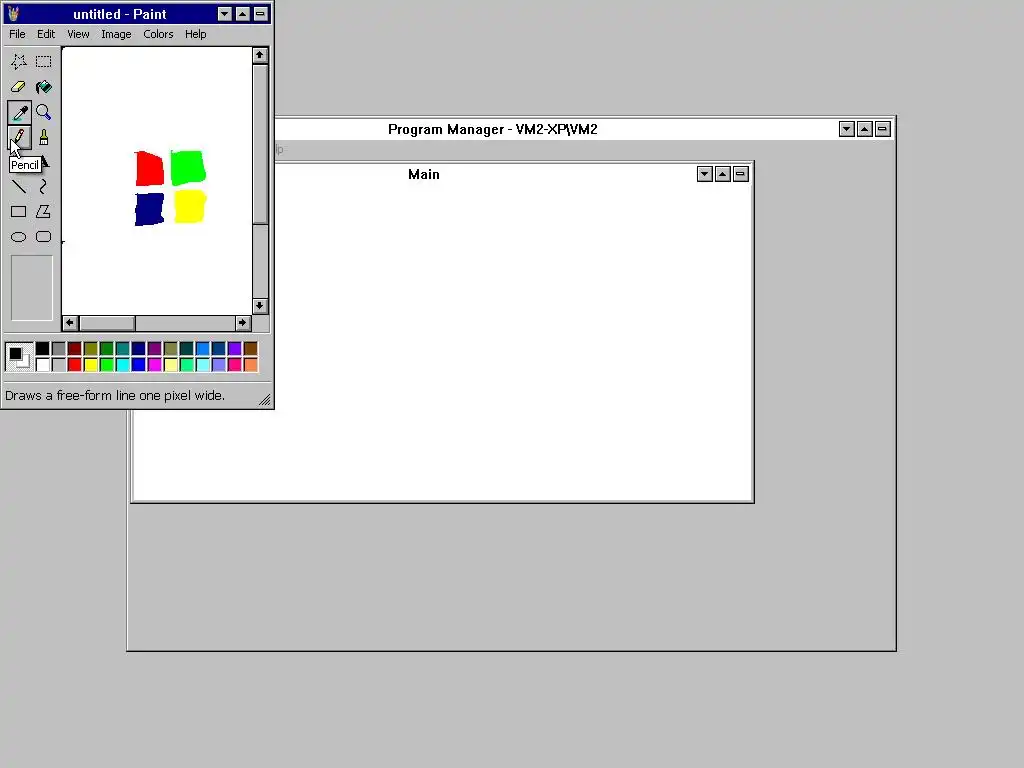Click the canvas scroll left arrow

pos(70,323)
